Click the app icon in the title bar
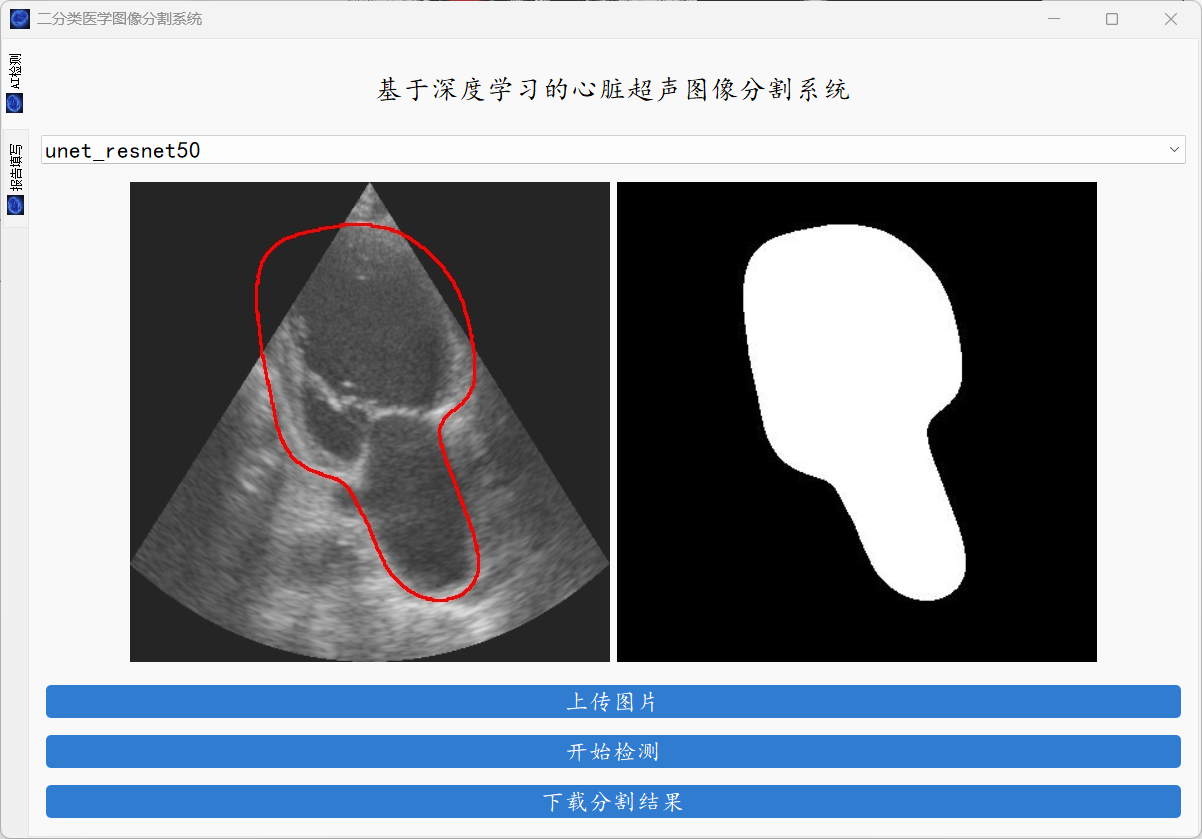This screenshot has height=839, width=1202. pos(20,19)
